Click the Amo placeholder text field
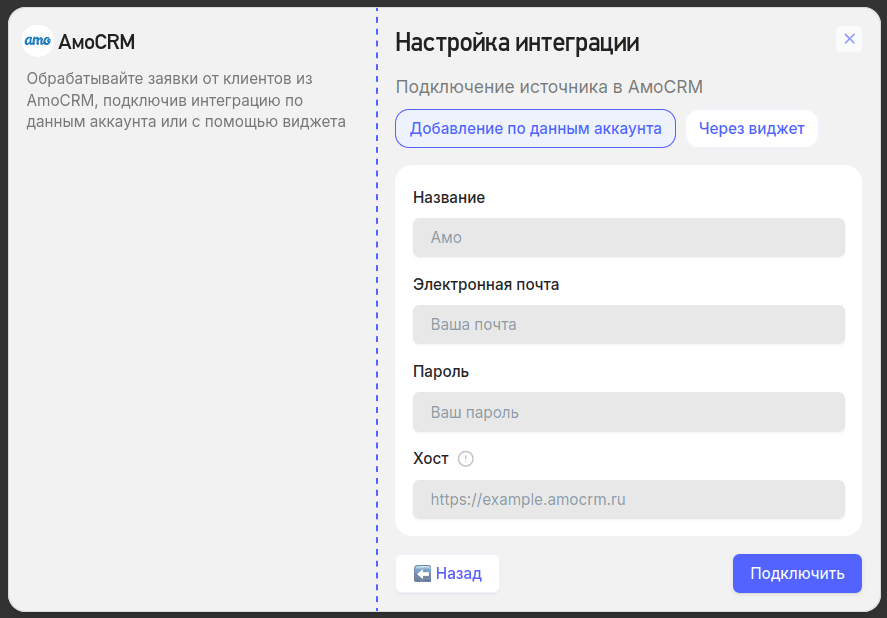Viewport: 887px width, 618px height. point(628,237)
